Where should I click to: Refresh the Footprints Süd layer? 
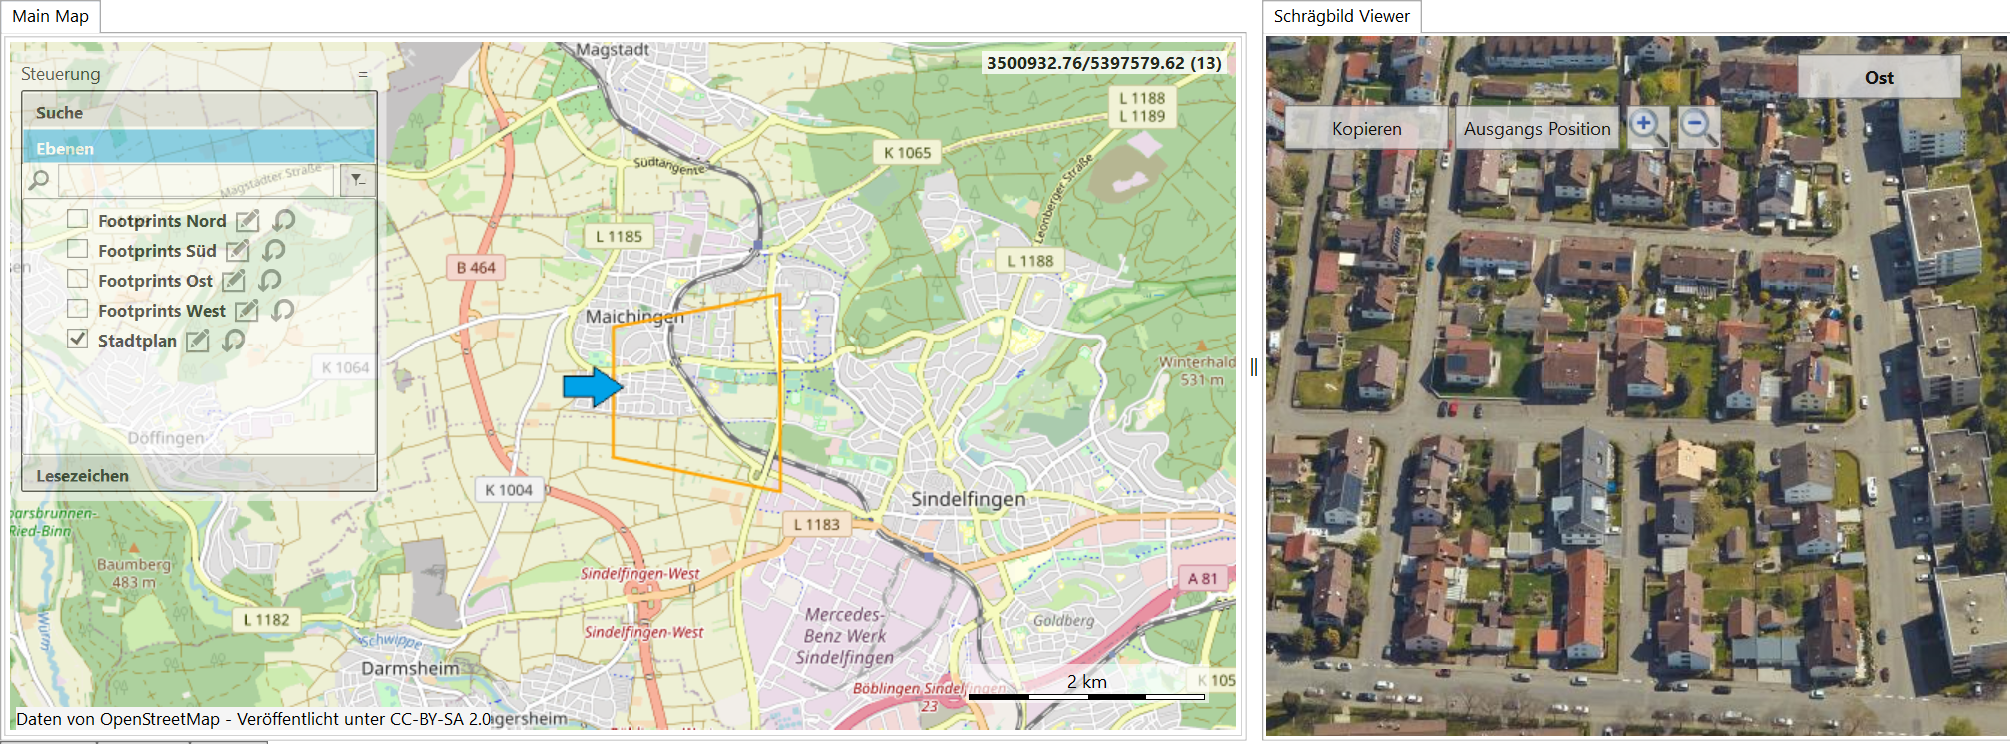pos(273,251)
